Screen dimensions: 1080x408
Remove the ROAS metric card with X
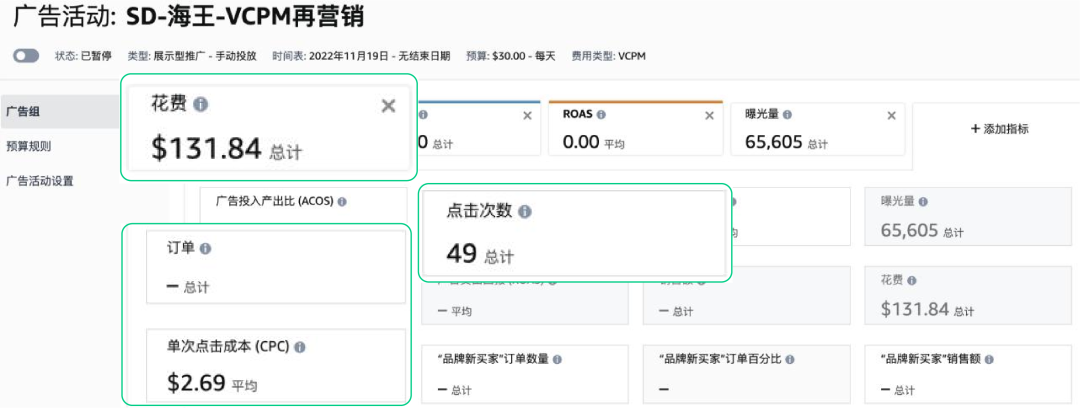709,116
